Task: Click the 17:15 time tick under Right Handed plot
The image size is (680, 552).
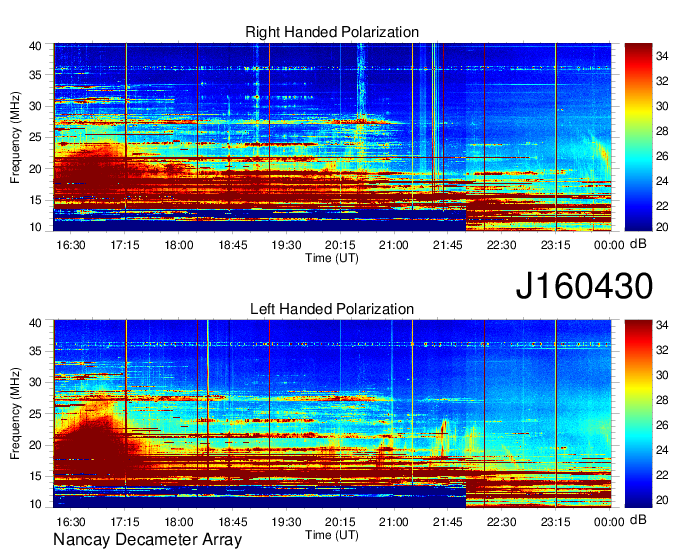Action: (x=125, y=245)
